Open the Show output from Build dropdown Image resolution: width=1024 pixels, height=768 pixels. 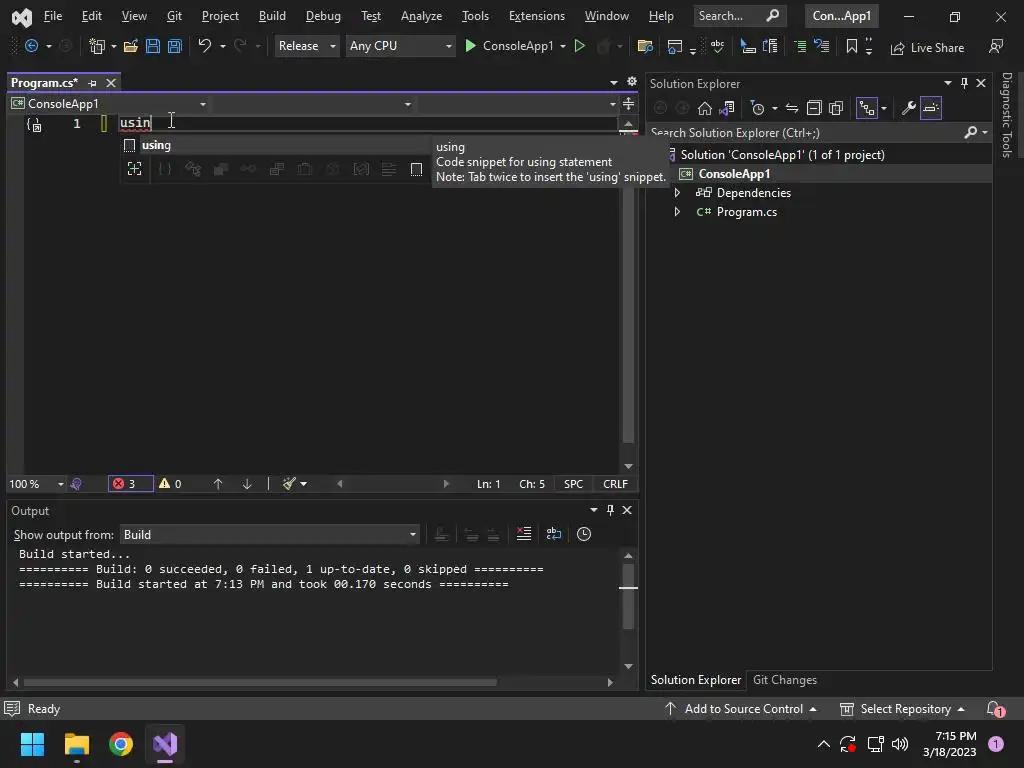pyautogui.click(x=270, y=535)
